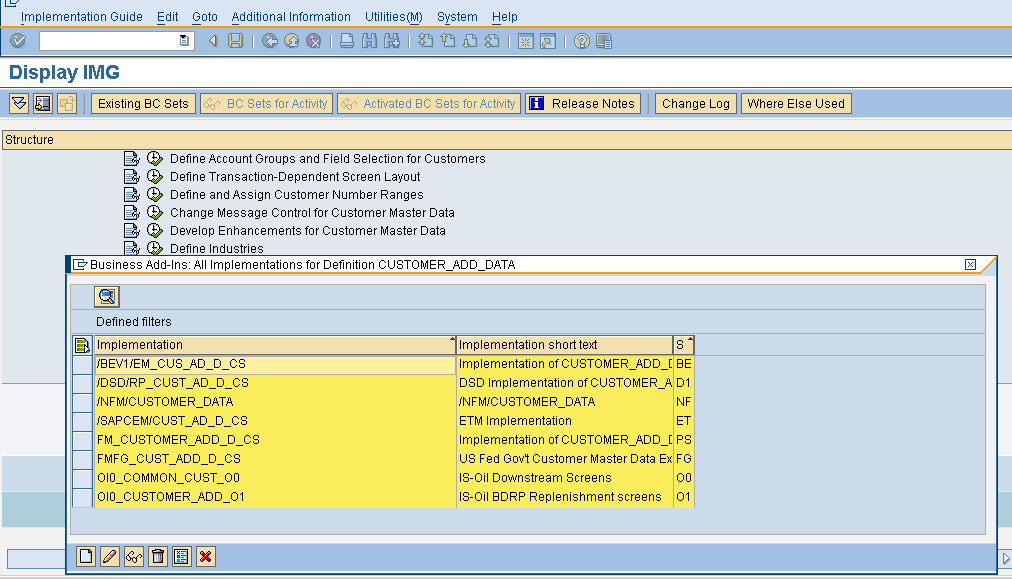Click the command field input box
1012x579 pixels.
(110, 41)
